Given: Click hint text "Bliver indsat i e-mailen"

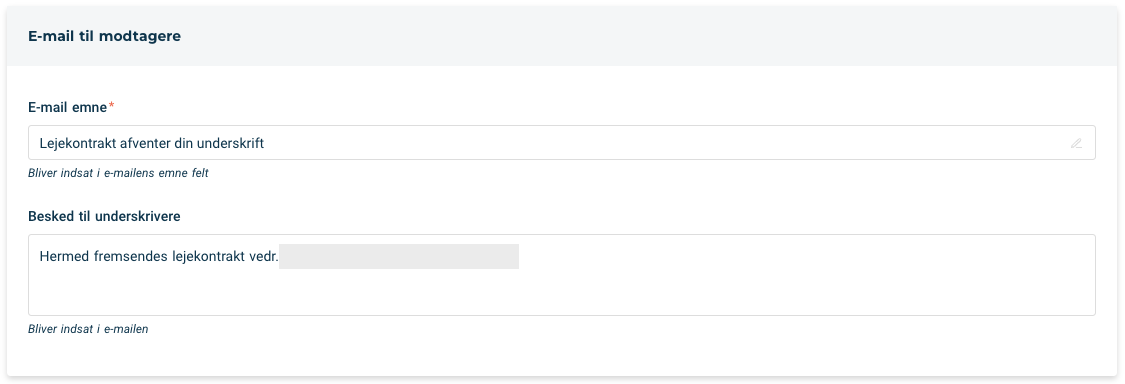Looking at the screenshot, I should 88,329.
